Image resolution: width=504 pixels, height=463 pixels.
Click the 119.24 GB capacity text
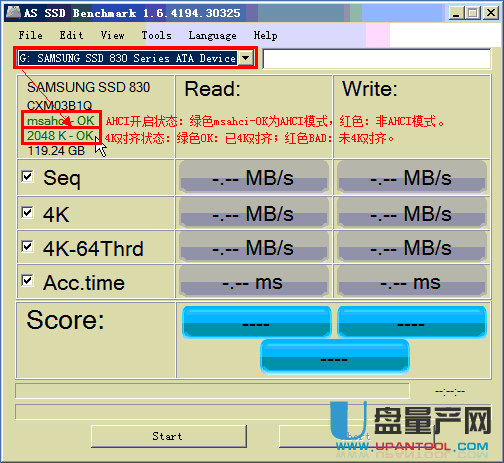tap(56, 151)
